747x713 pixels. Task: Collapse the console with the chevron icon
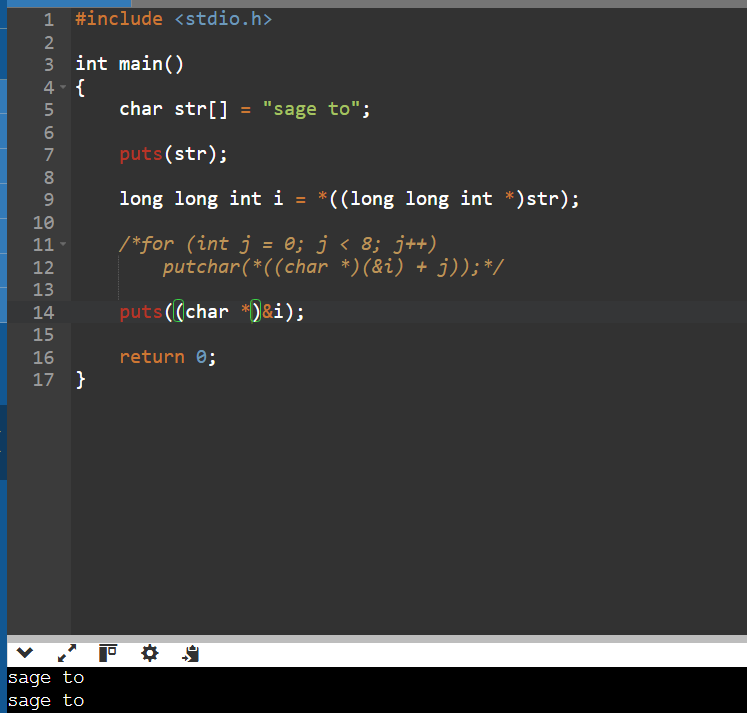coord(25,653)
